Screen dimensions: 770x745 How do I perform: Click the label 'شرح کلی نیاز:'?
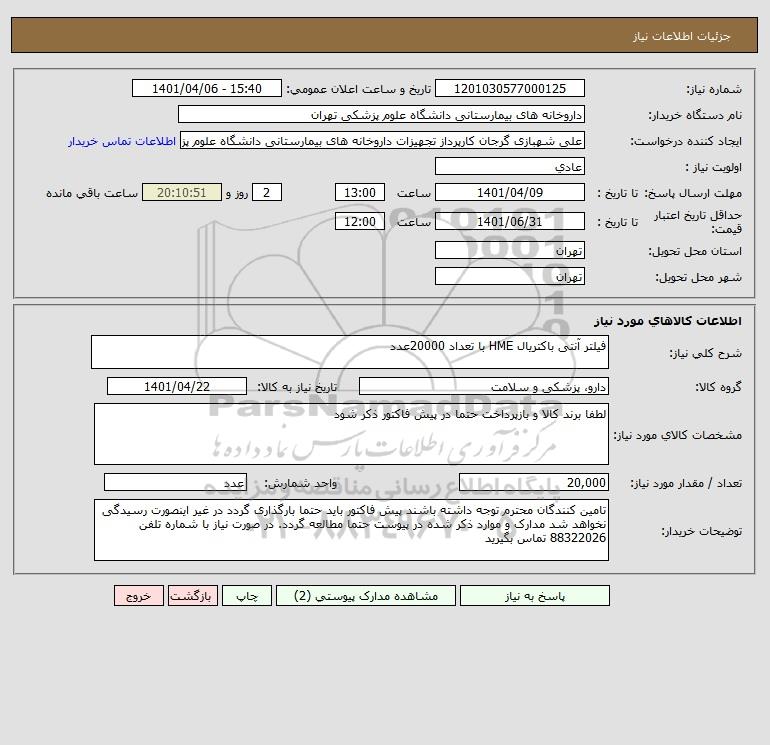pos(706,353)
